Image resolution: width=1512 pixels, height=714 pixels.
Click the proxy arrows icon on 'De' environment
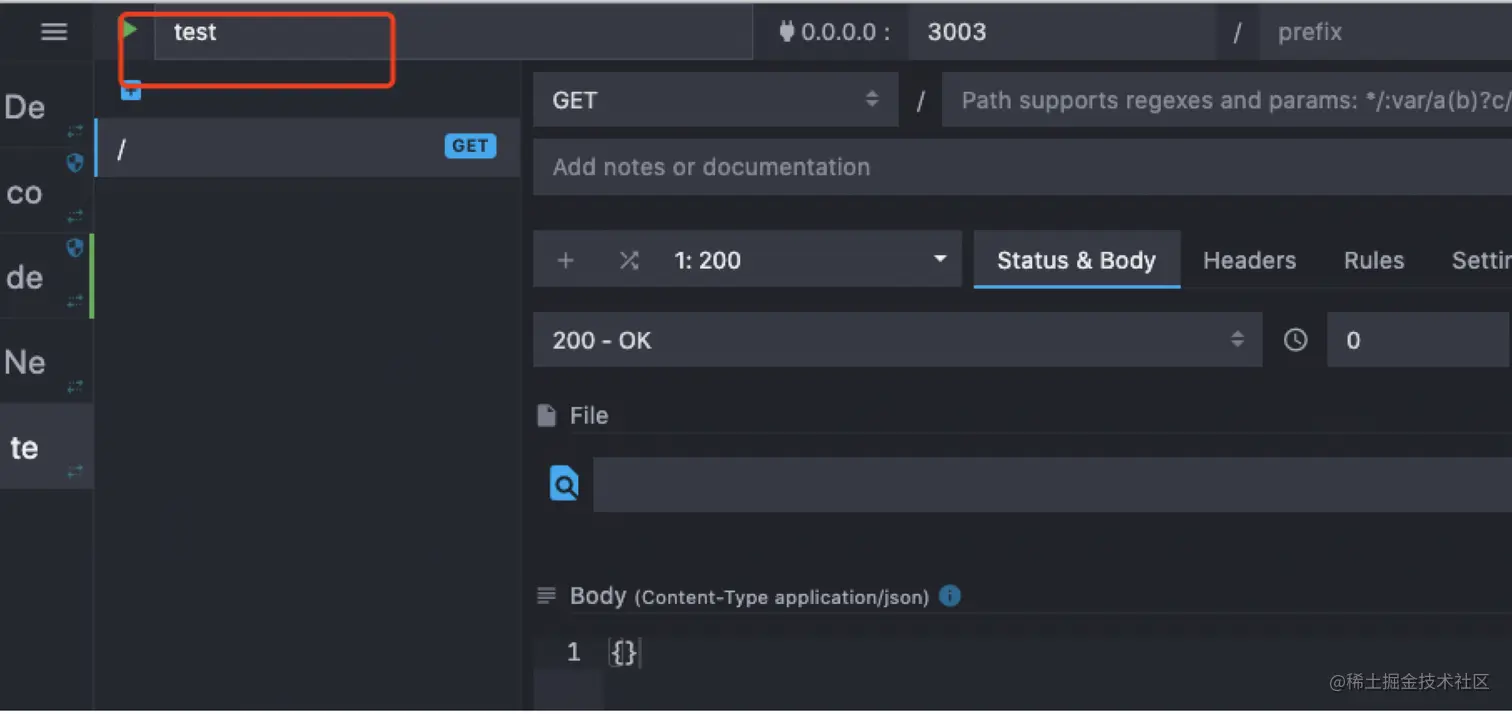tap(75, 131)
